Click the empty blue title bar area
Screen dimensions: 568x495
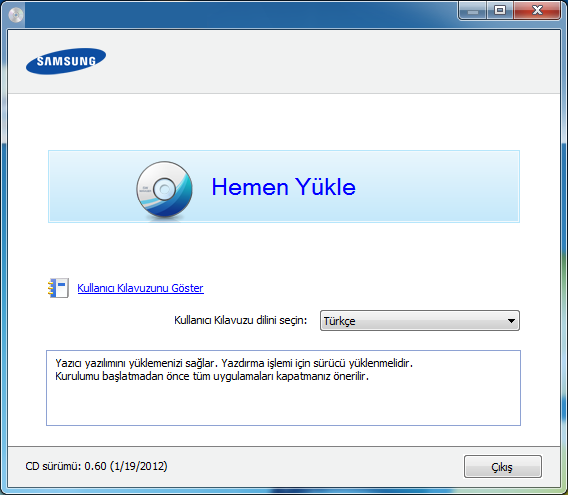click(239, 14)
